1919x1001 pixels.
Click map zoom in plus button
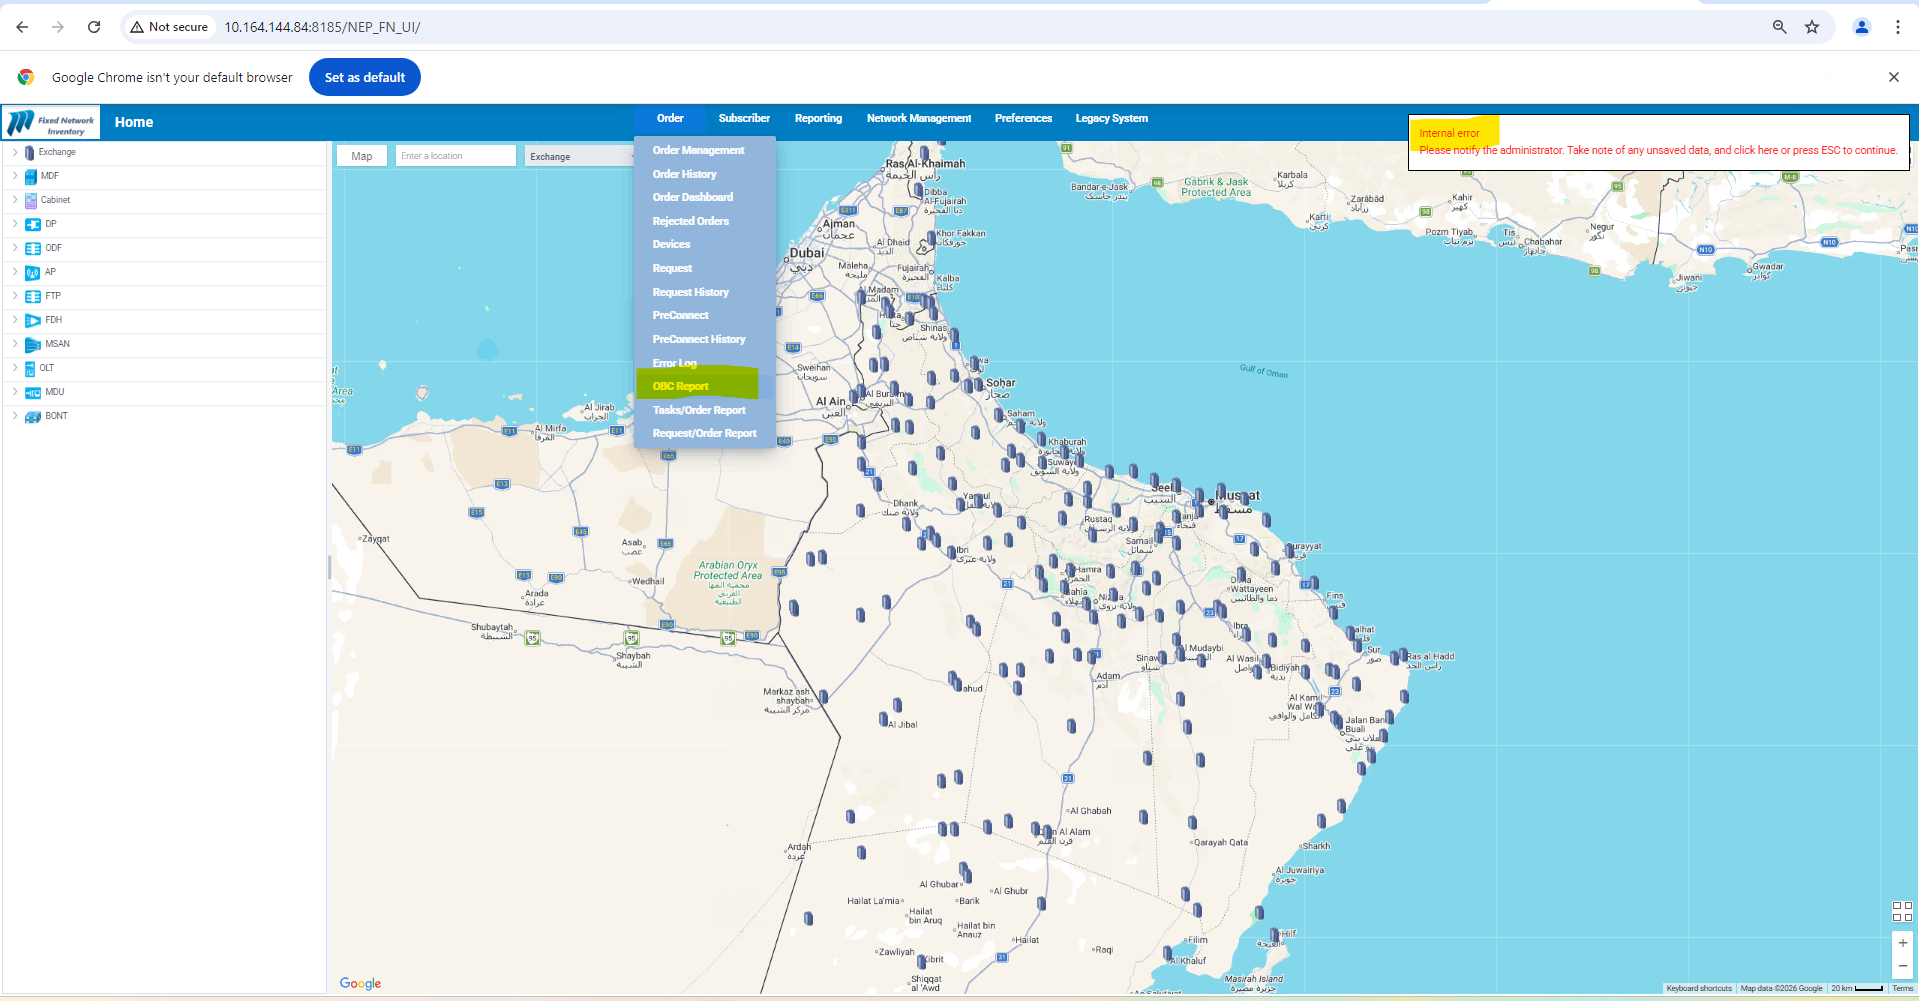(x=1902, y=943)
